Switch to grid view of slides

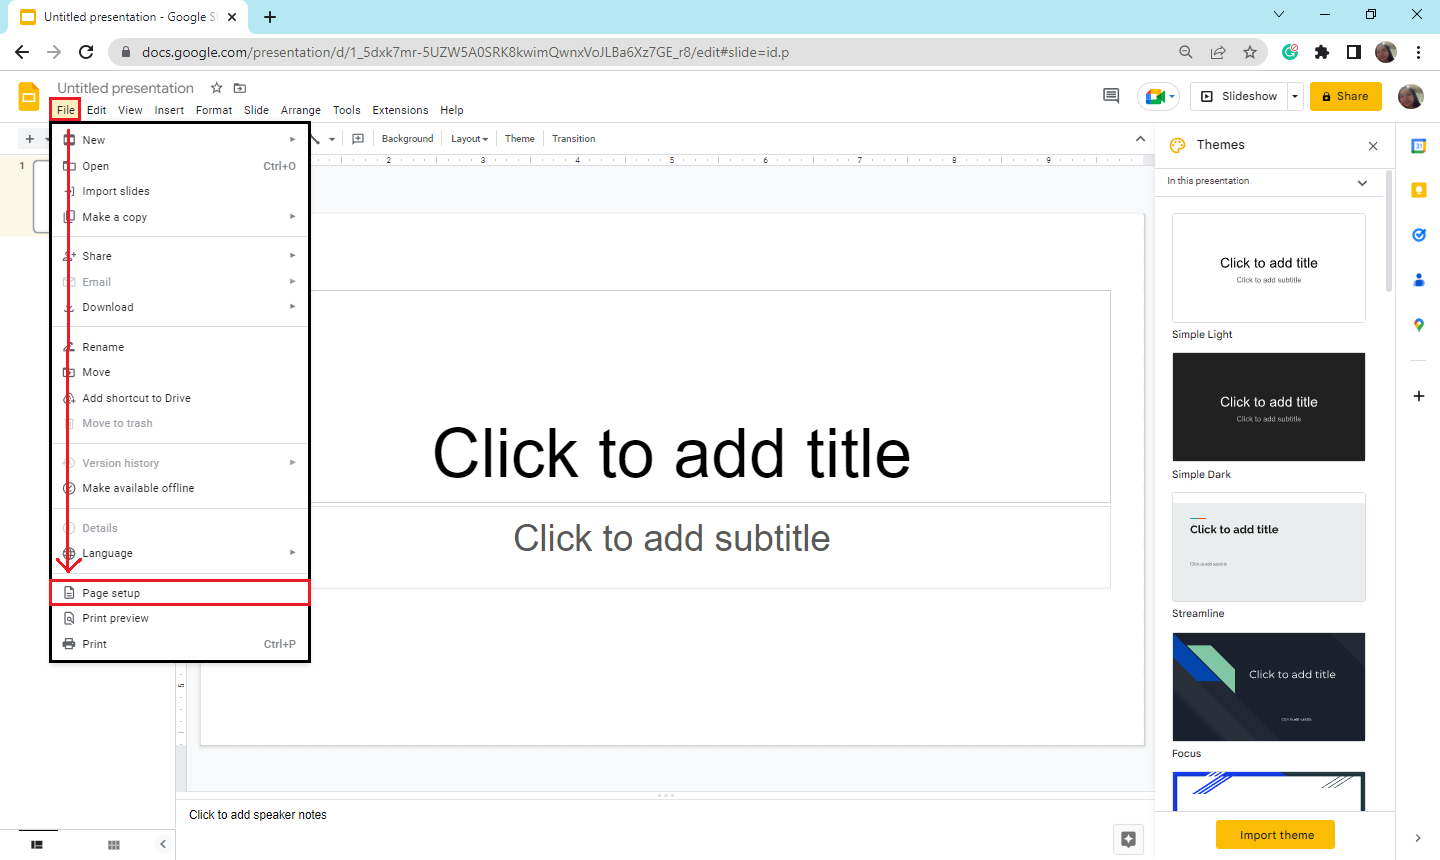click(x=113, y=844)
